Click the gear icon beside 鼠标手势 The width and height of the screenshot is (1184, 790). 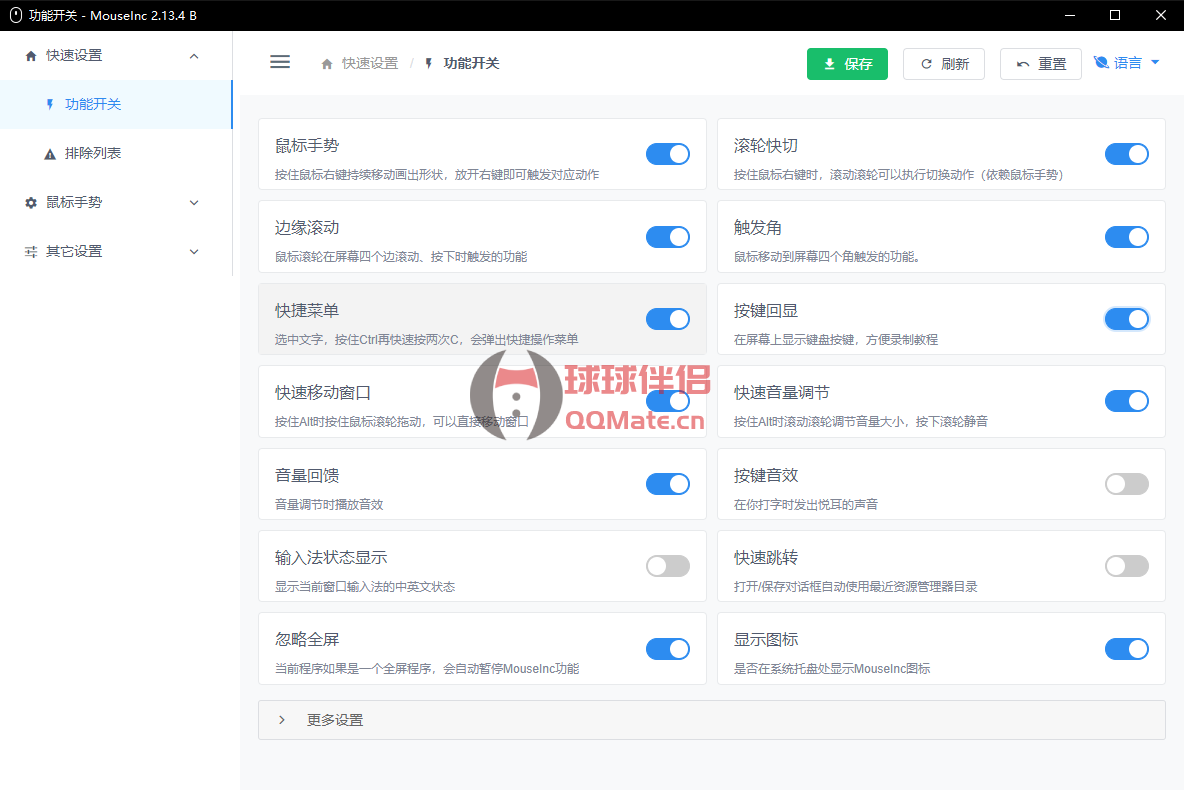[31, 203]
